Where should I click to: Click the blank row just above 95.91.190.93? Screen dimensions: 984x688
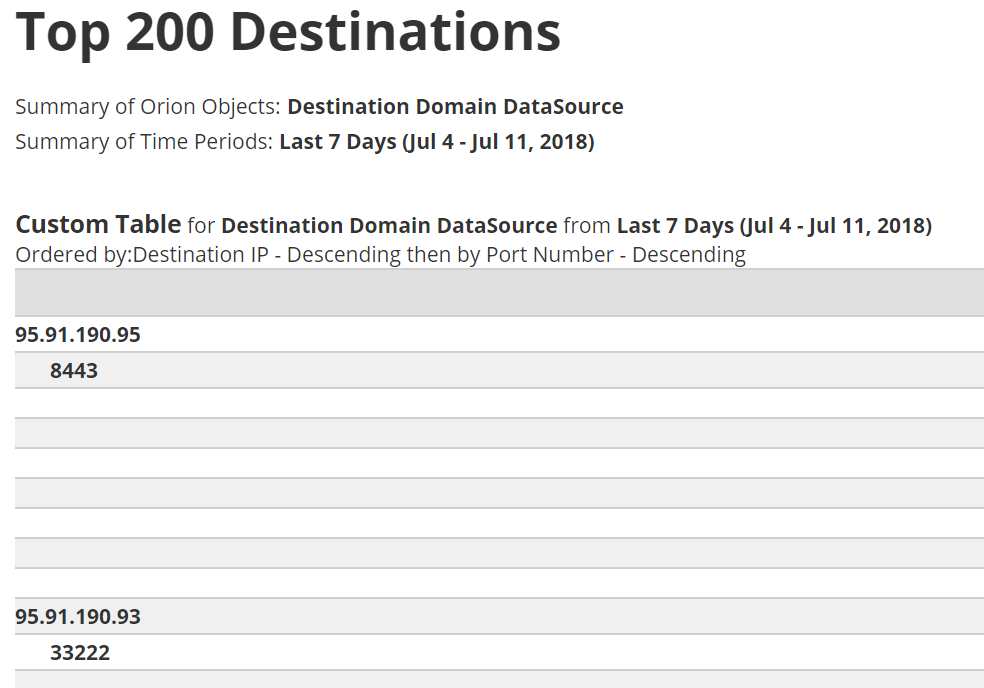(x=499, y=583)
